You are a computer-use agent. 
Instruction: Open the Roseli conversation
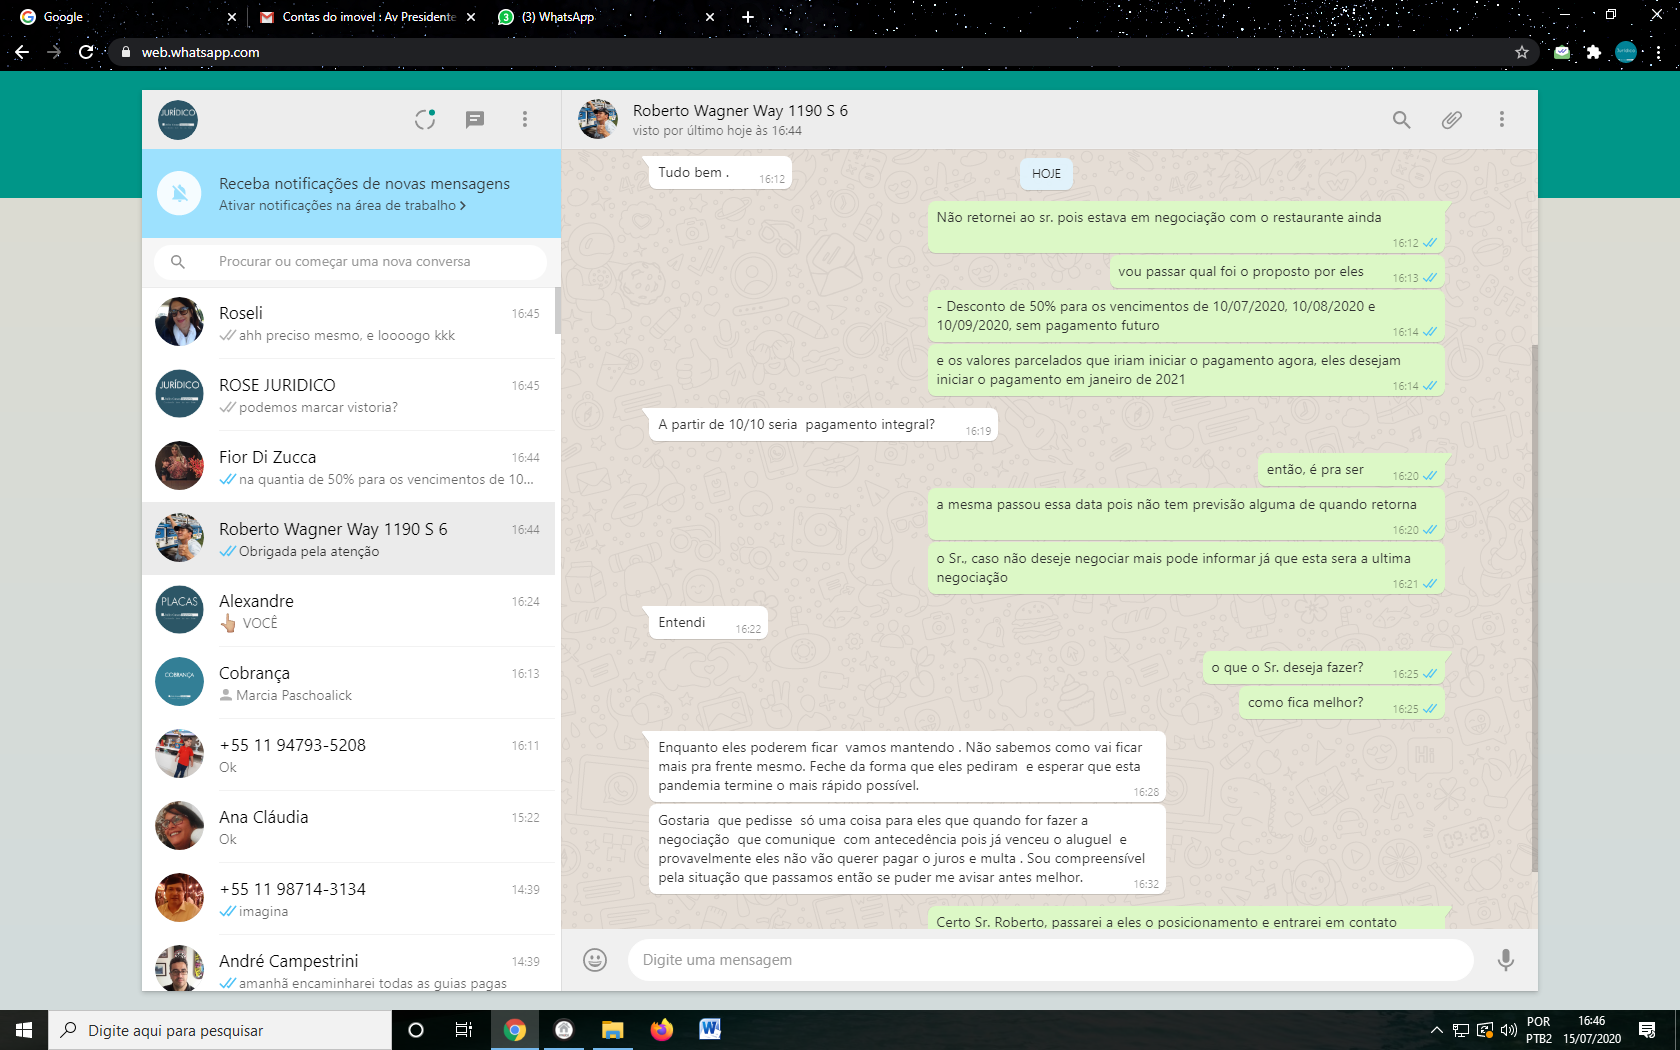(350, 323)
